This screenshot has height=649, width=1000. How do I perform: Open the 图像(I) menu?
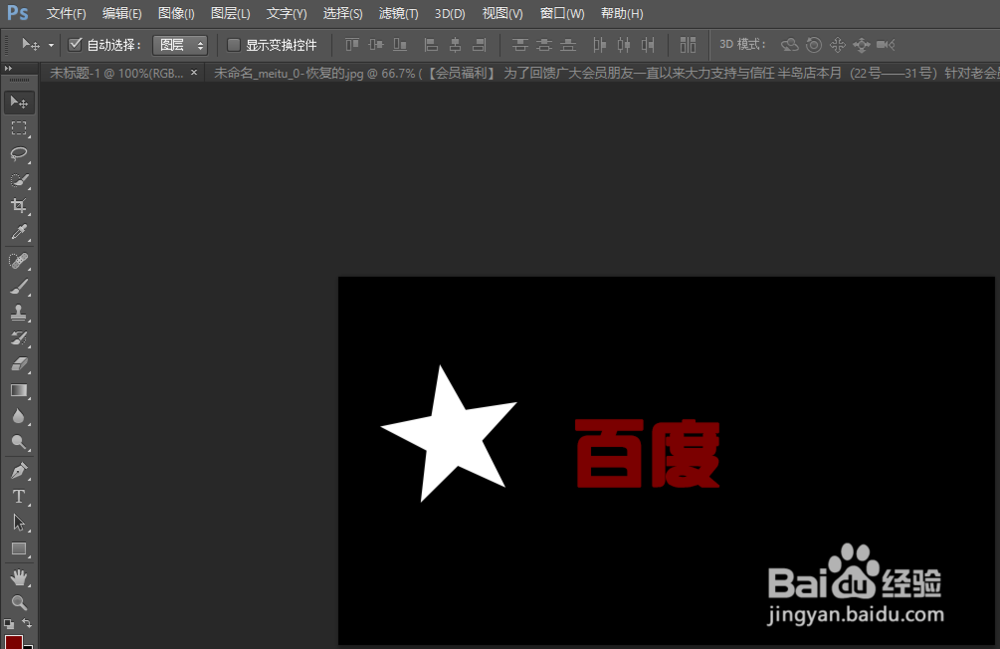(176, 13)
